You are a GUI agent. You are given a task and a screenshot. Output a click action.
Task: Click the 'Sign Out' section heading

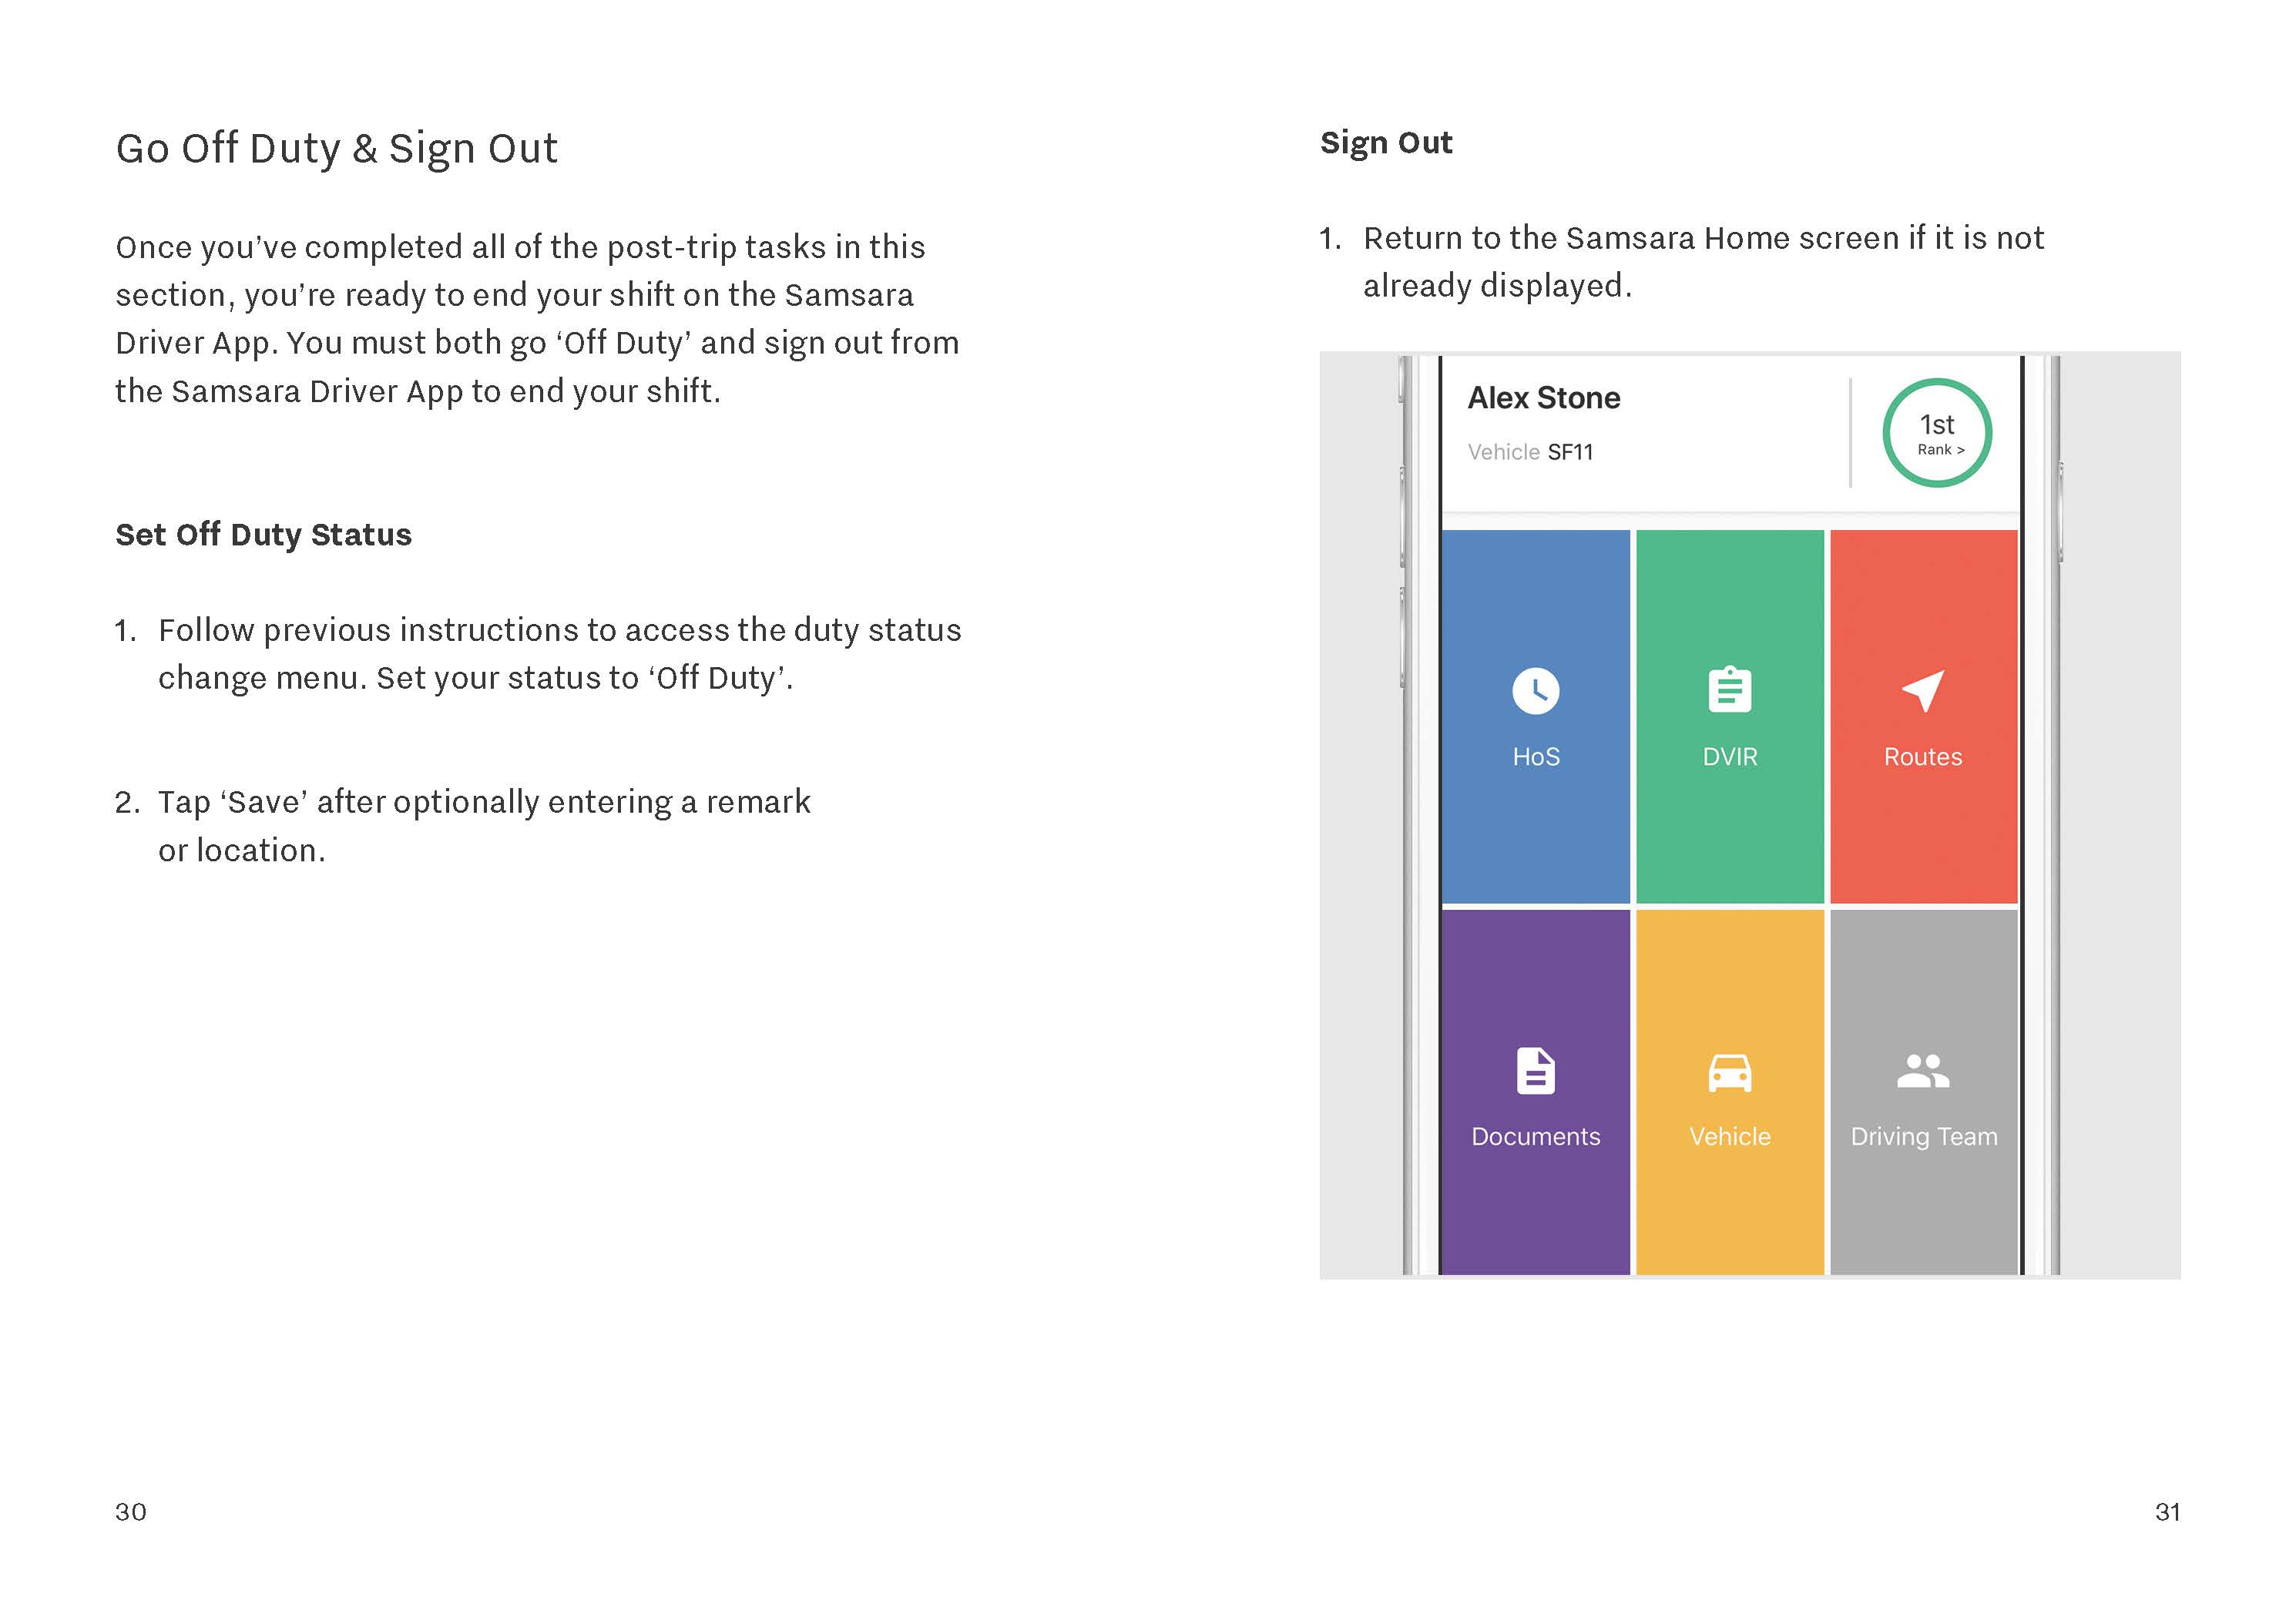click(1385, 143)
